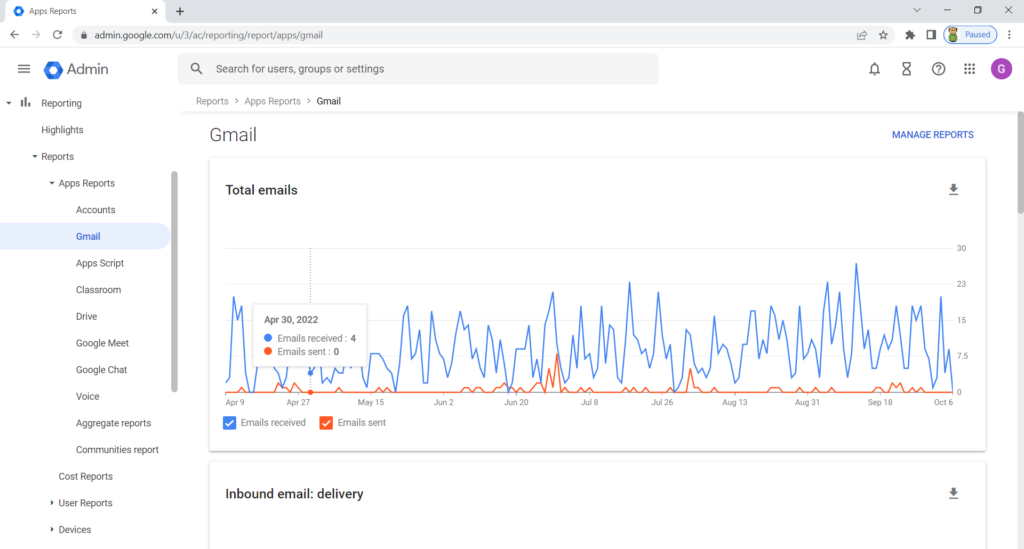This screenshot has width=1024, height=549.
Task: Click the Apr 30 emails received point
Action: pyautogui.click(x=310, y=373)
